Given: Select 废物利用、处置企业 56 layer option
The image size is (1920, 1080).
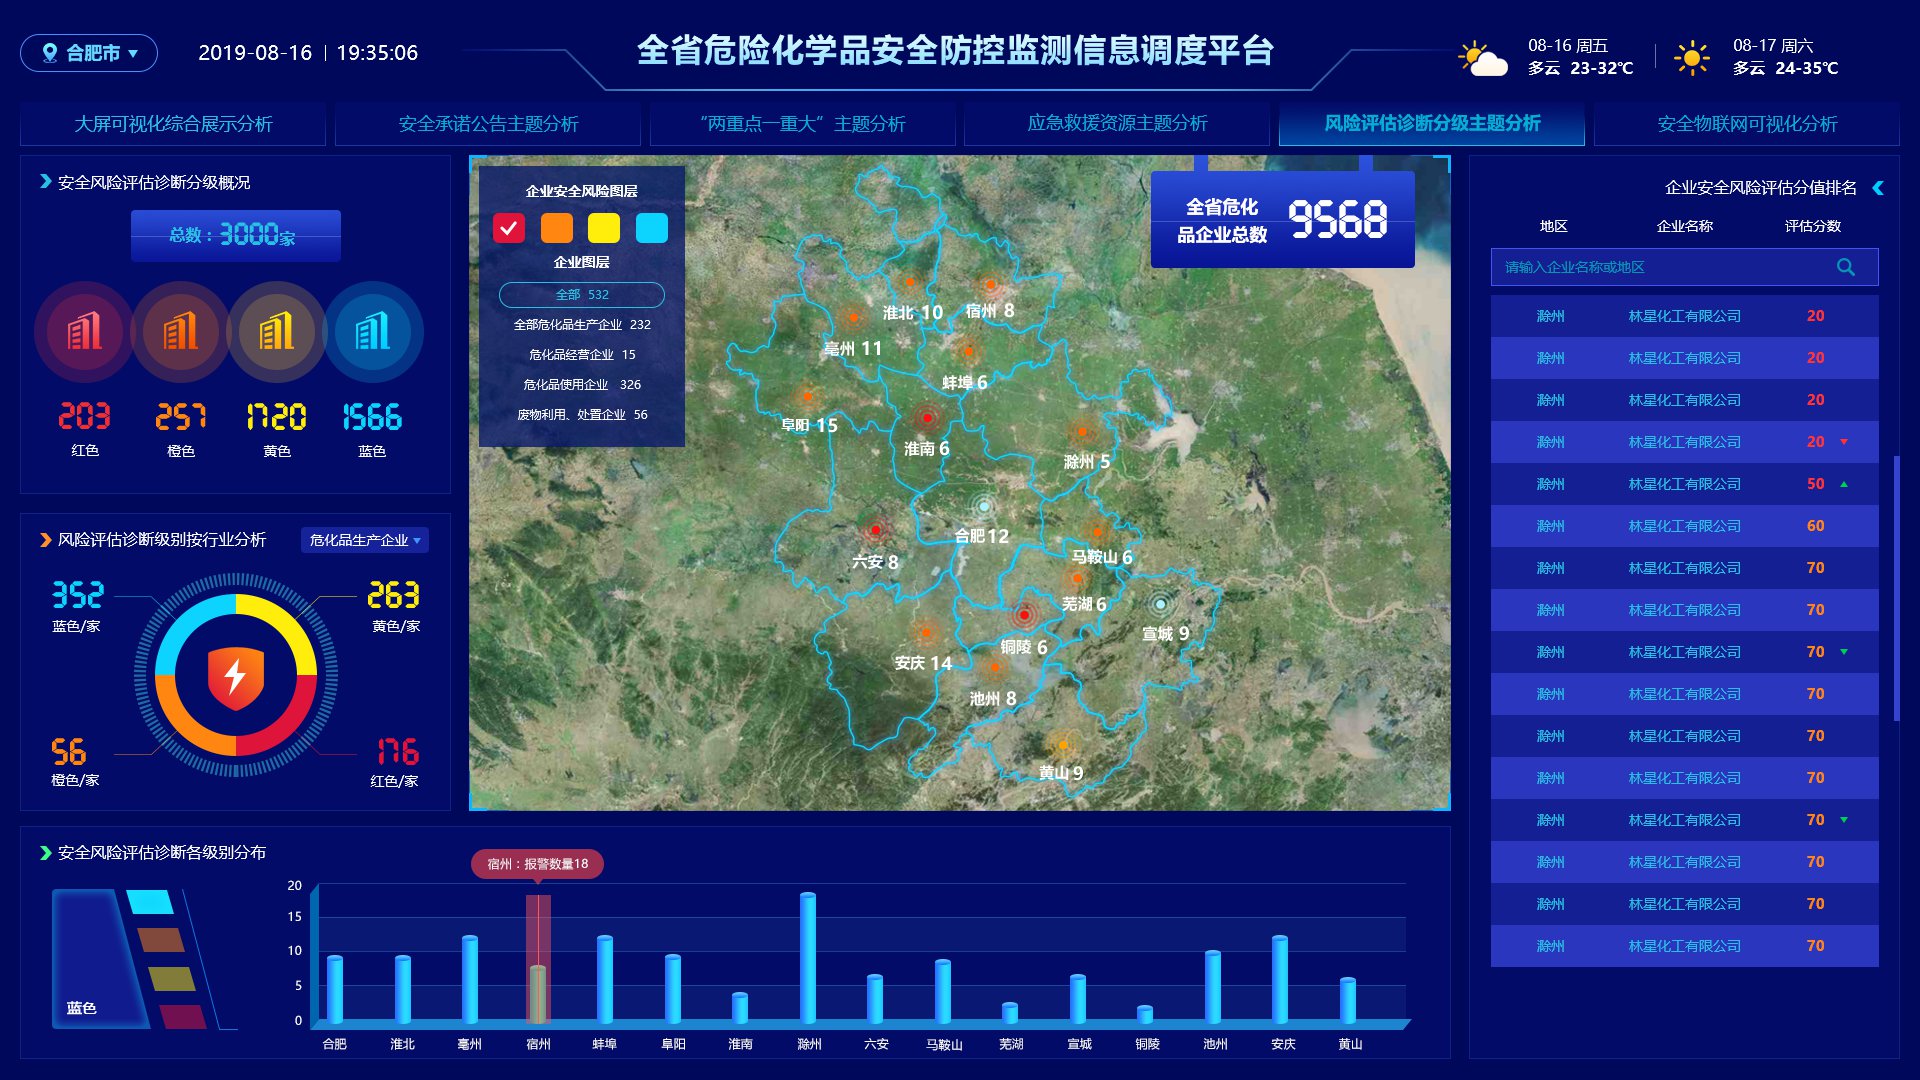Looking at the screenshot, I should 582,415.
